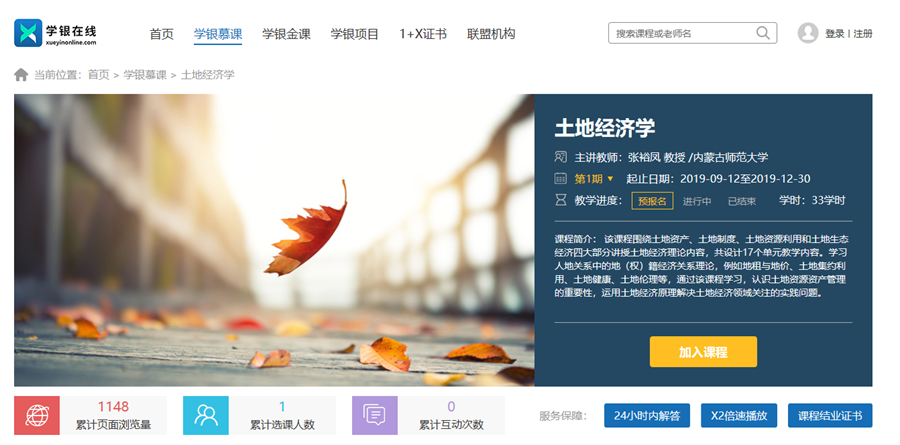900x445 pixels.
Task: Click the 注册 link
Action: click(x=863, y=34)
